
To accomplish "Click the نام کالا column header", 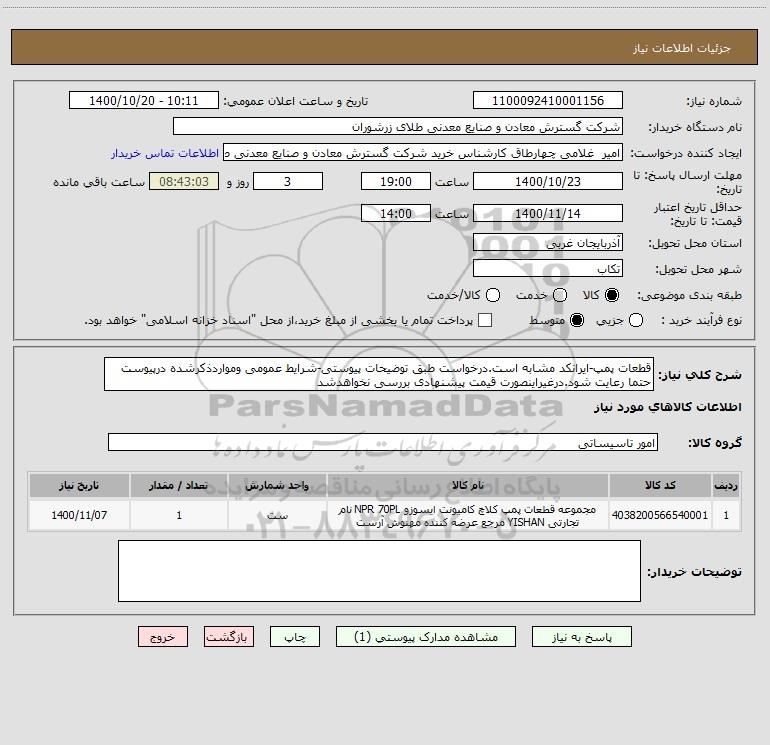I will pyautogui.click(x=468, y=485).
